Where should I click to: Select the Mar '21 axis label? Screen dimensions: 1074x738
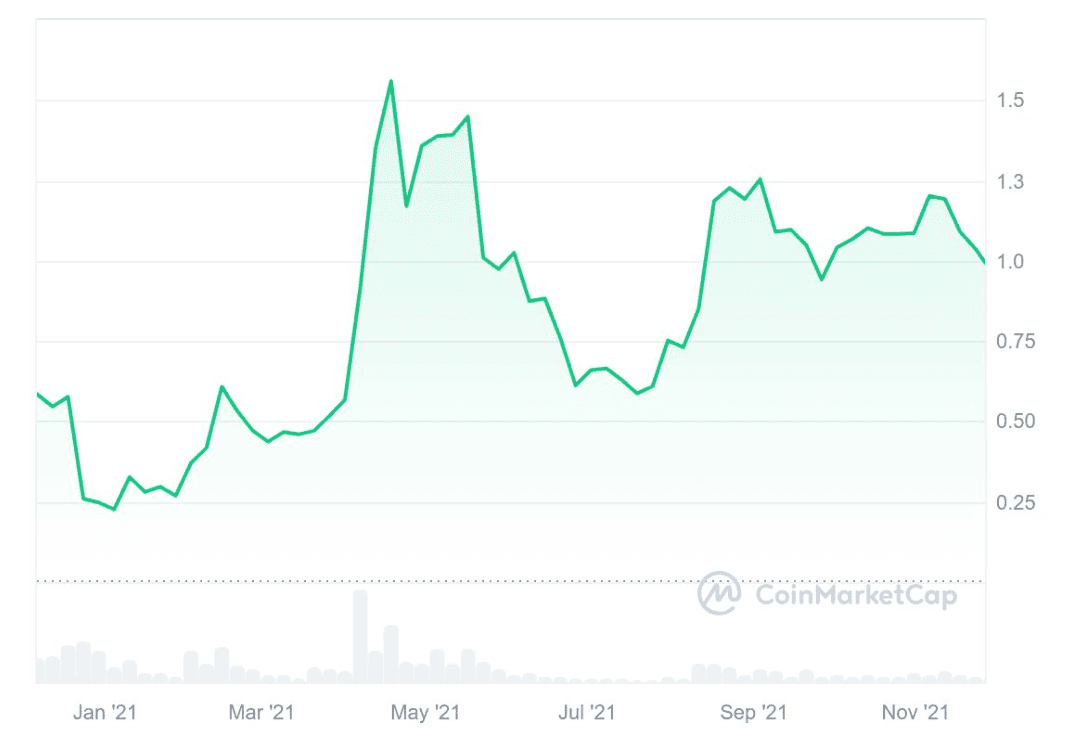click(261, 712)
